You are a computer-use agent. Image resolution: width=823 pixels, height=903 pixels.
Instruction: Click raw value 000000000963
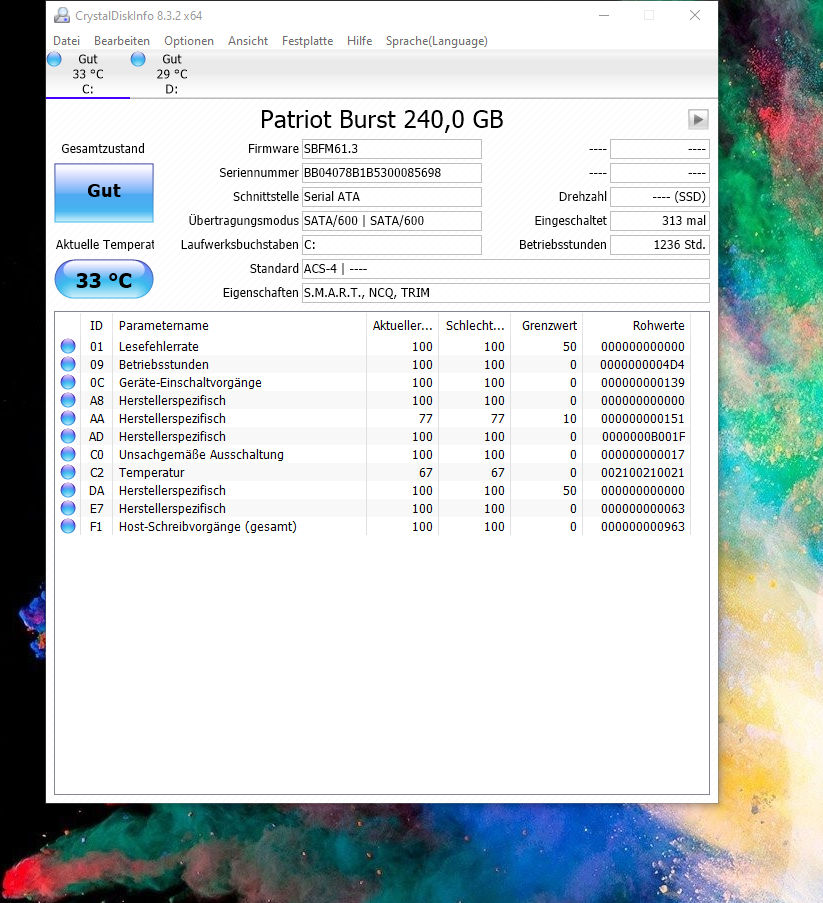[643, 526]
